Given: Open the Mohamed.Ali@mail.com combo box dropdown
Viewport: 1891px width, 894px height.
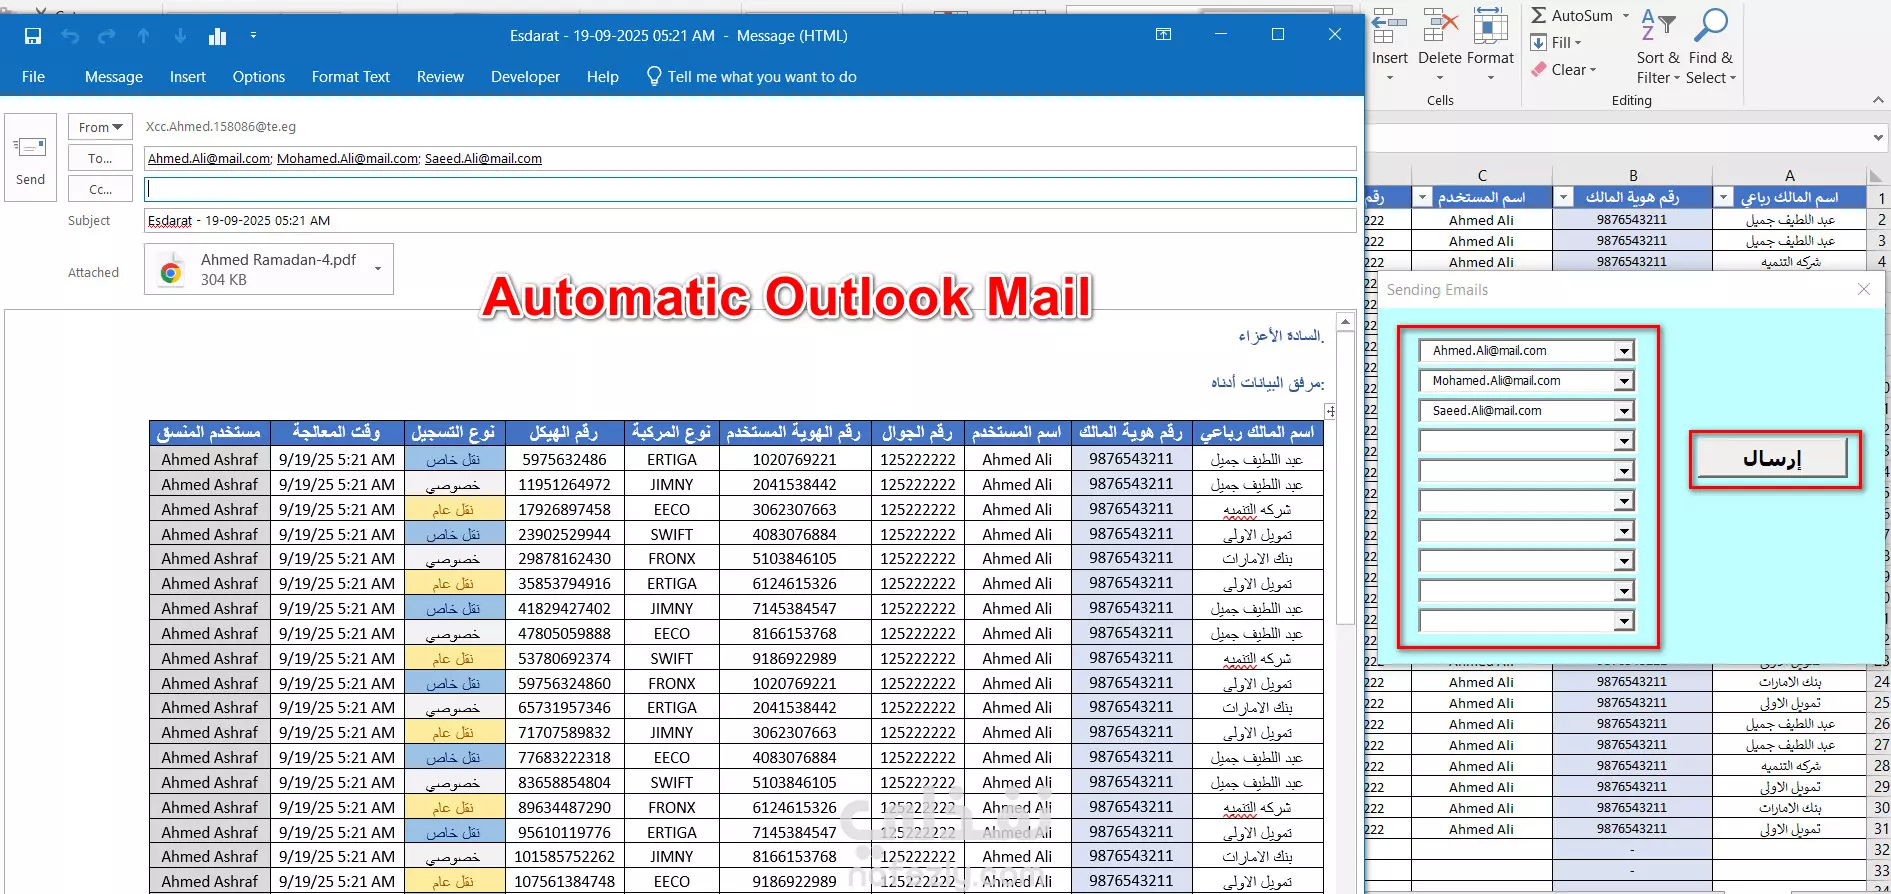Looking at the screenshot, I should pyautogui.click(x=1624, y=381).
